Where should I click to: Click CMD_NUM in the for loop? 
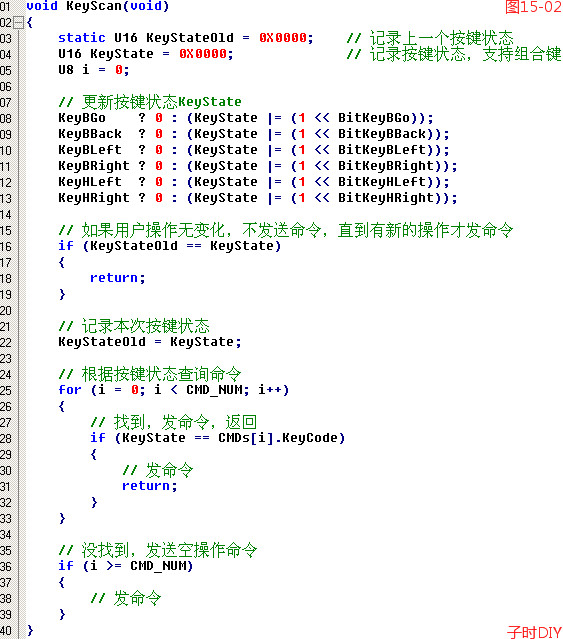click(214, 390)
